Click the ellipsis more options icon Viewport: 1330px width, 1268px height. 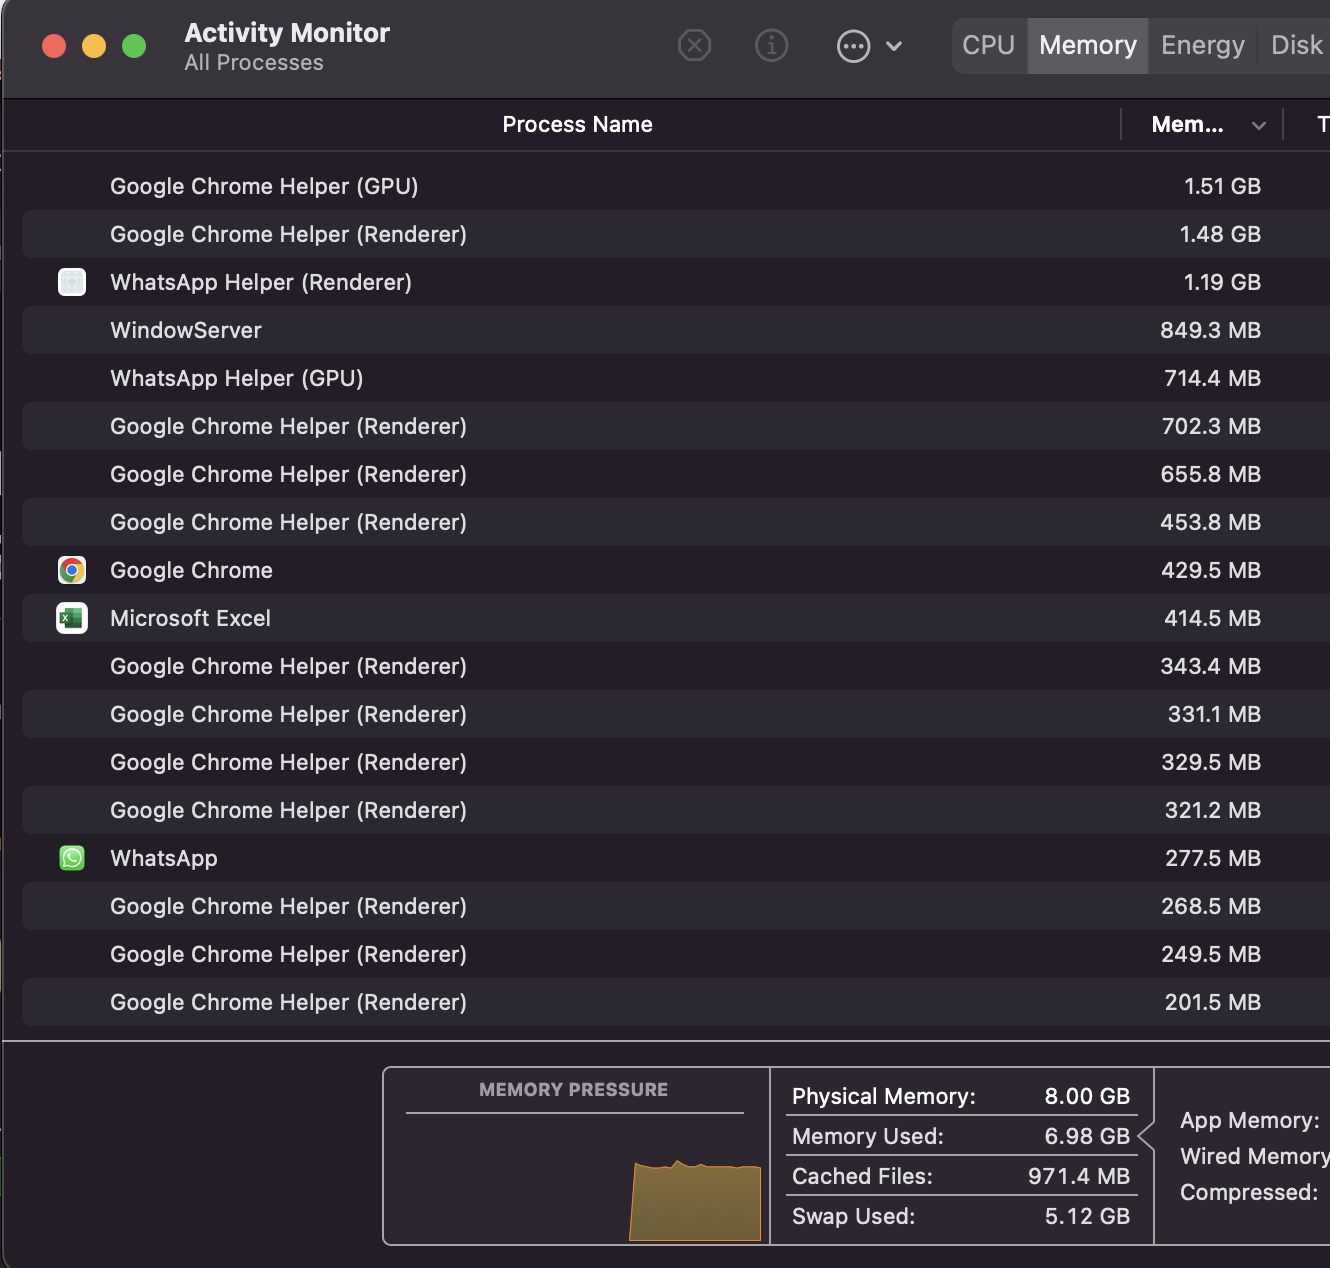[853, 46]
